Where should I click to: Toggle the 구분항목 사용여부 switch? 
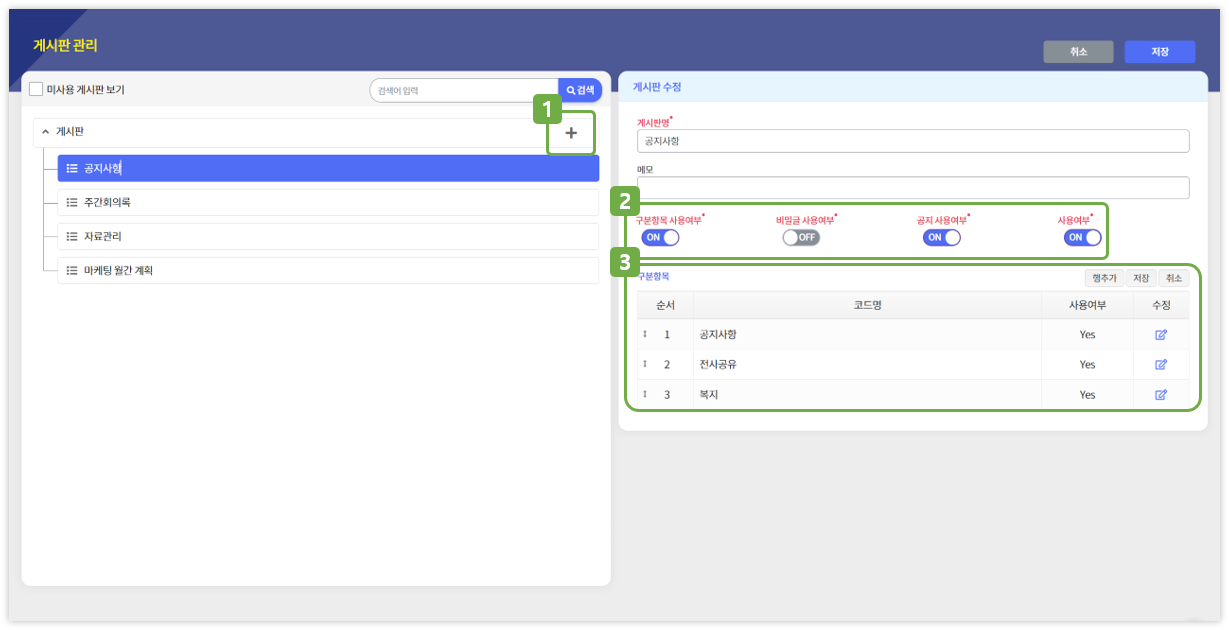[661, 237]
